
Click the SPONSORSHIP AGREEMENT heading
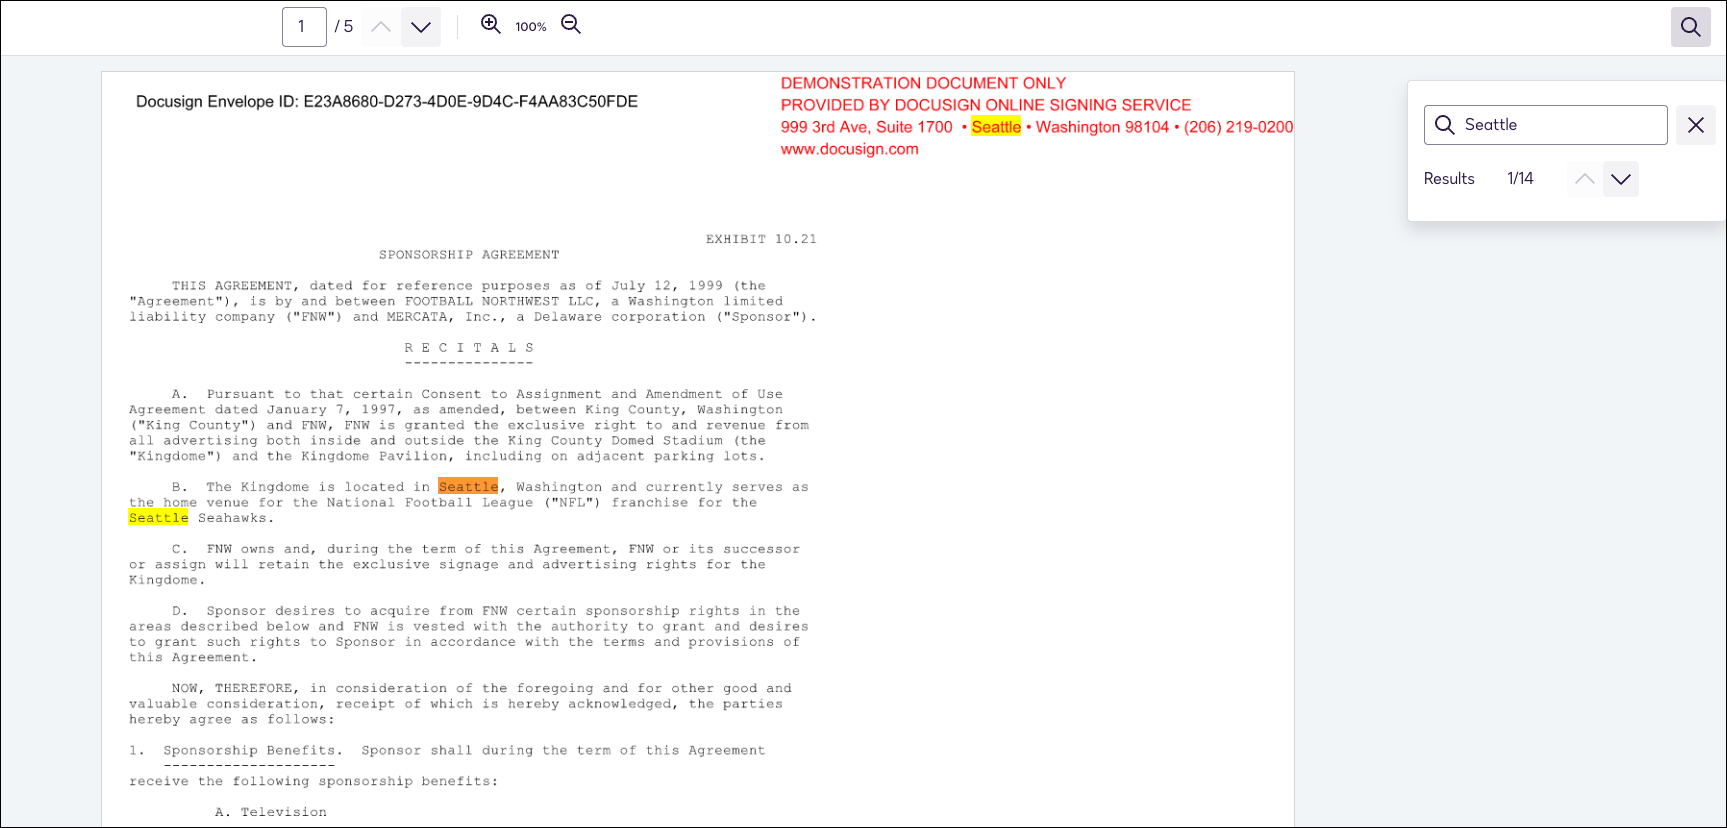click(469, 255)
